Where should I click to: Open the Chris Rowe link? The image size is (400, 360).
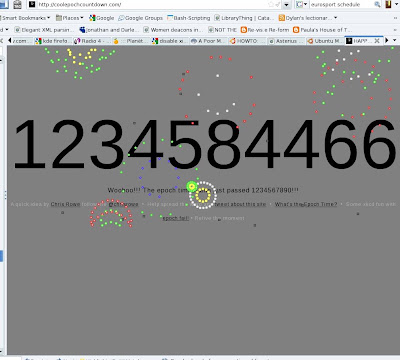[x=65, y=204]
